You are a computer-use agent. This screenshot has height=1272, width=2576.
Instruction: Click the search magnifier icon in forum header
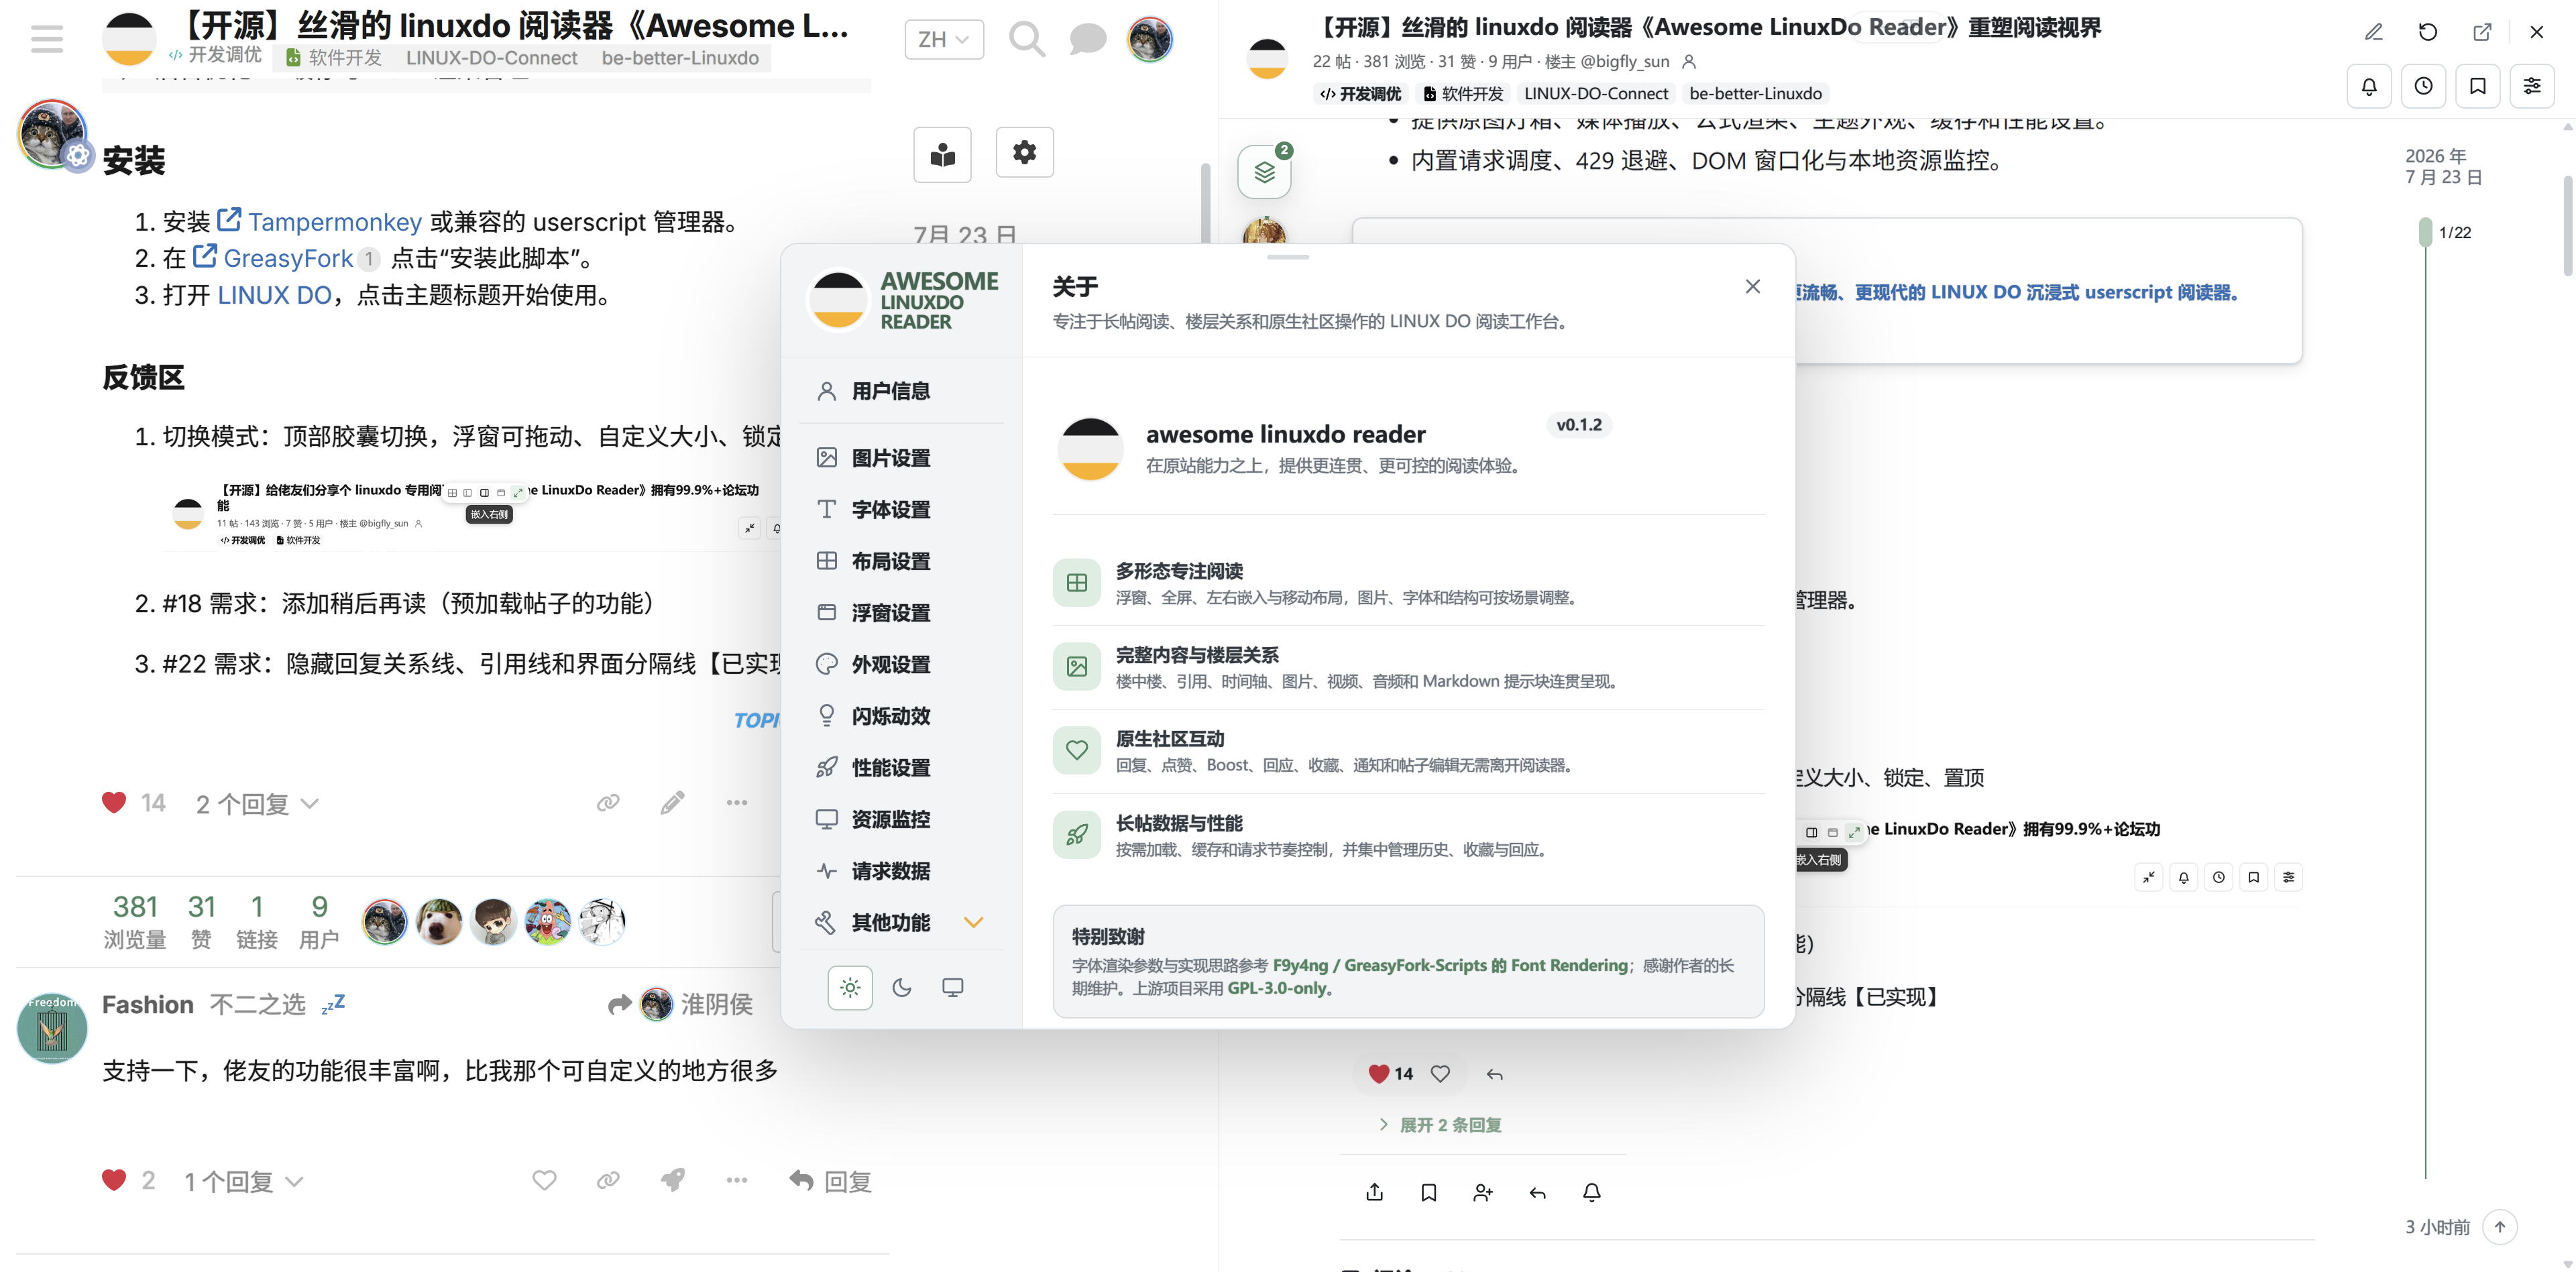[1026, 40]
